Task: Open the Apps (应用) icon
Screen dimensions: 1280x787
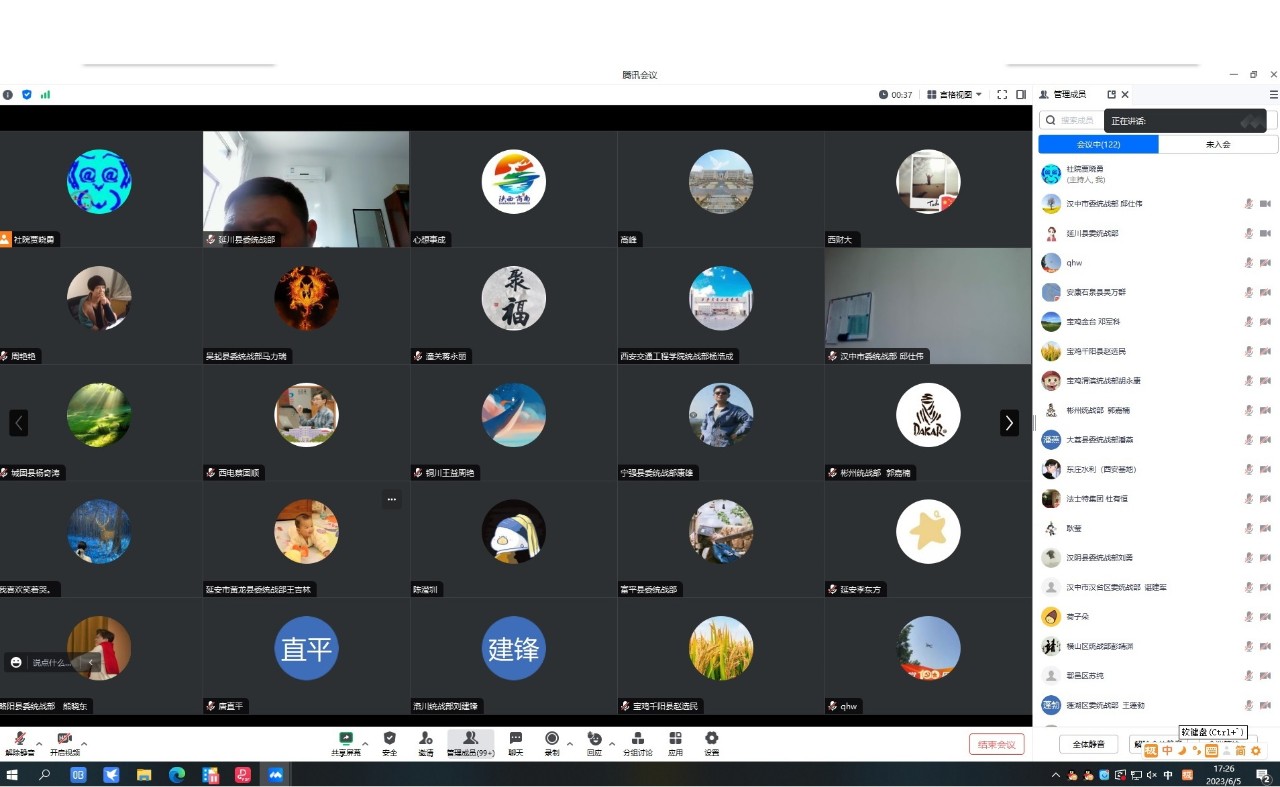Action: click(675, 743)
